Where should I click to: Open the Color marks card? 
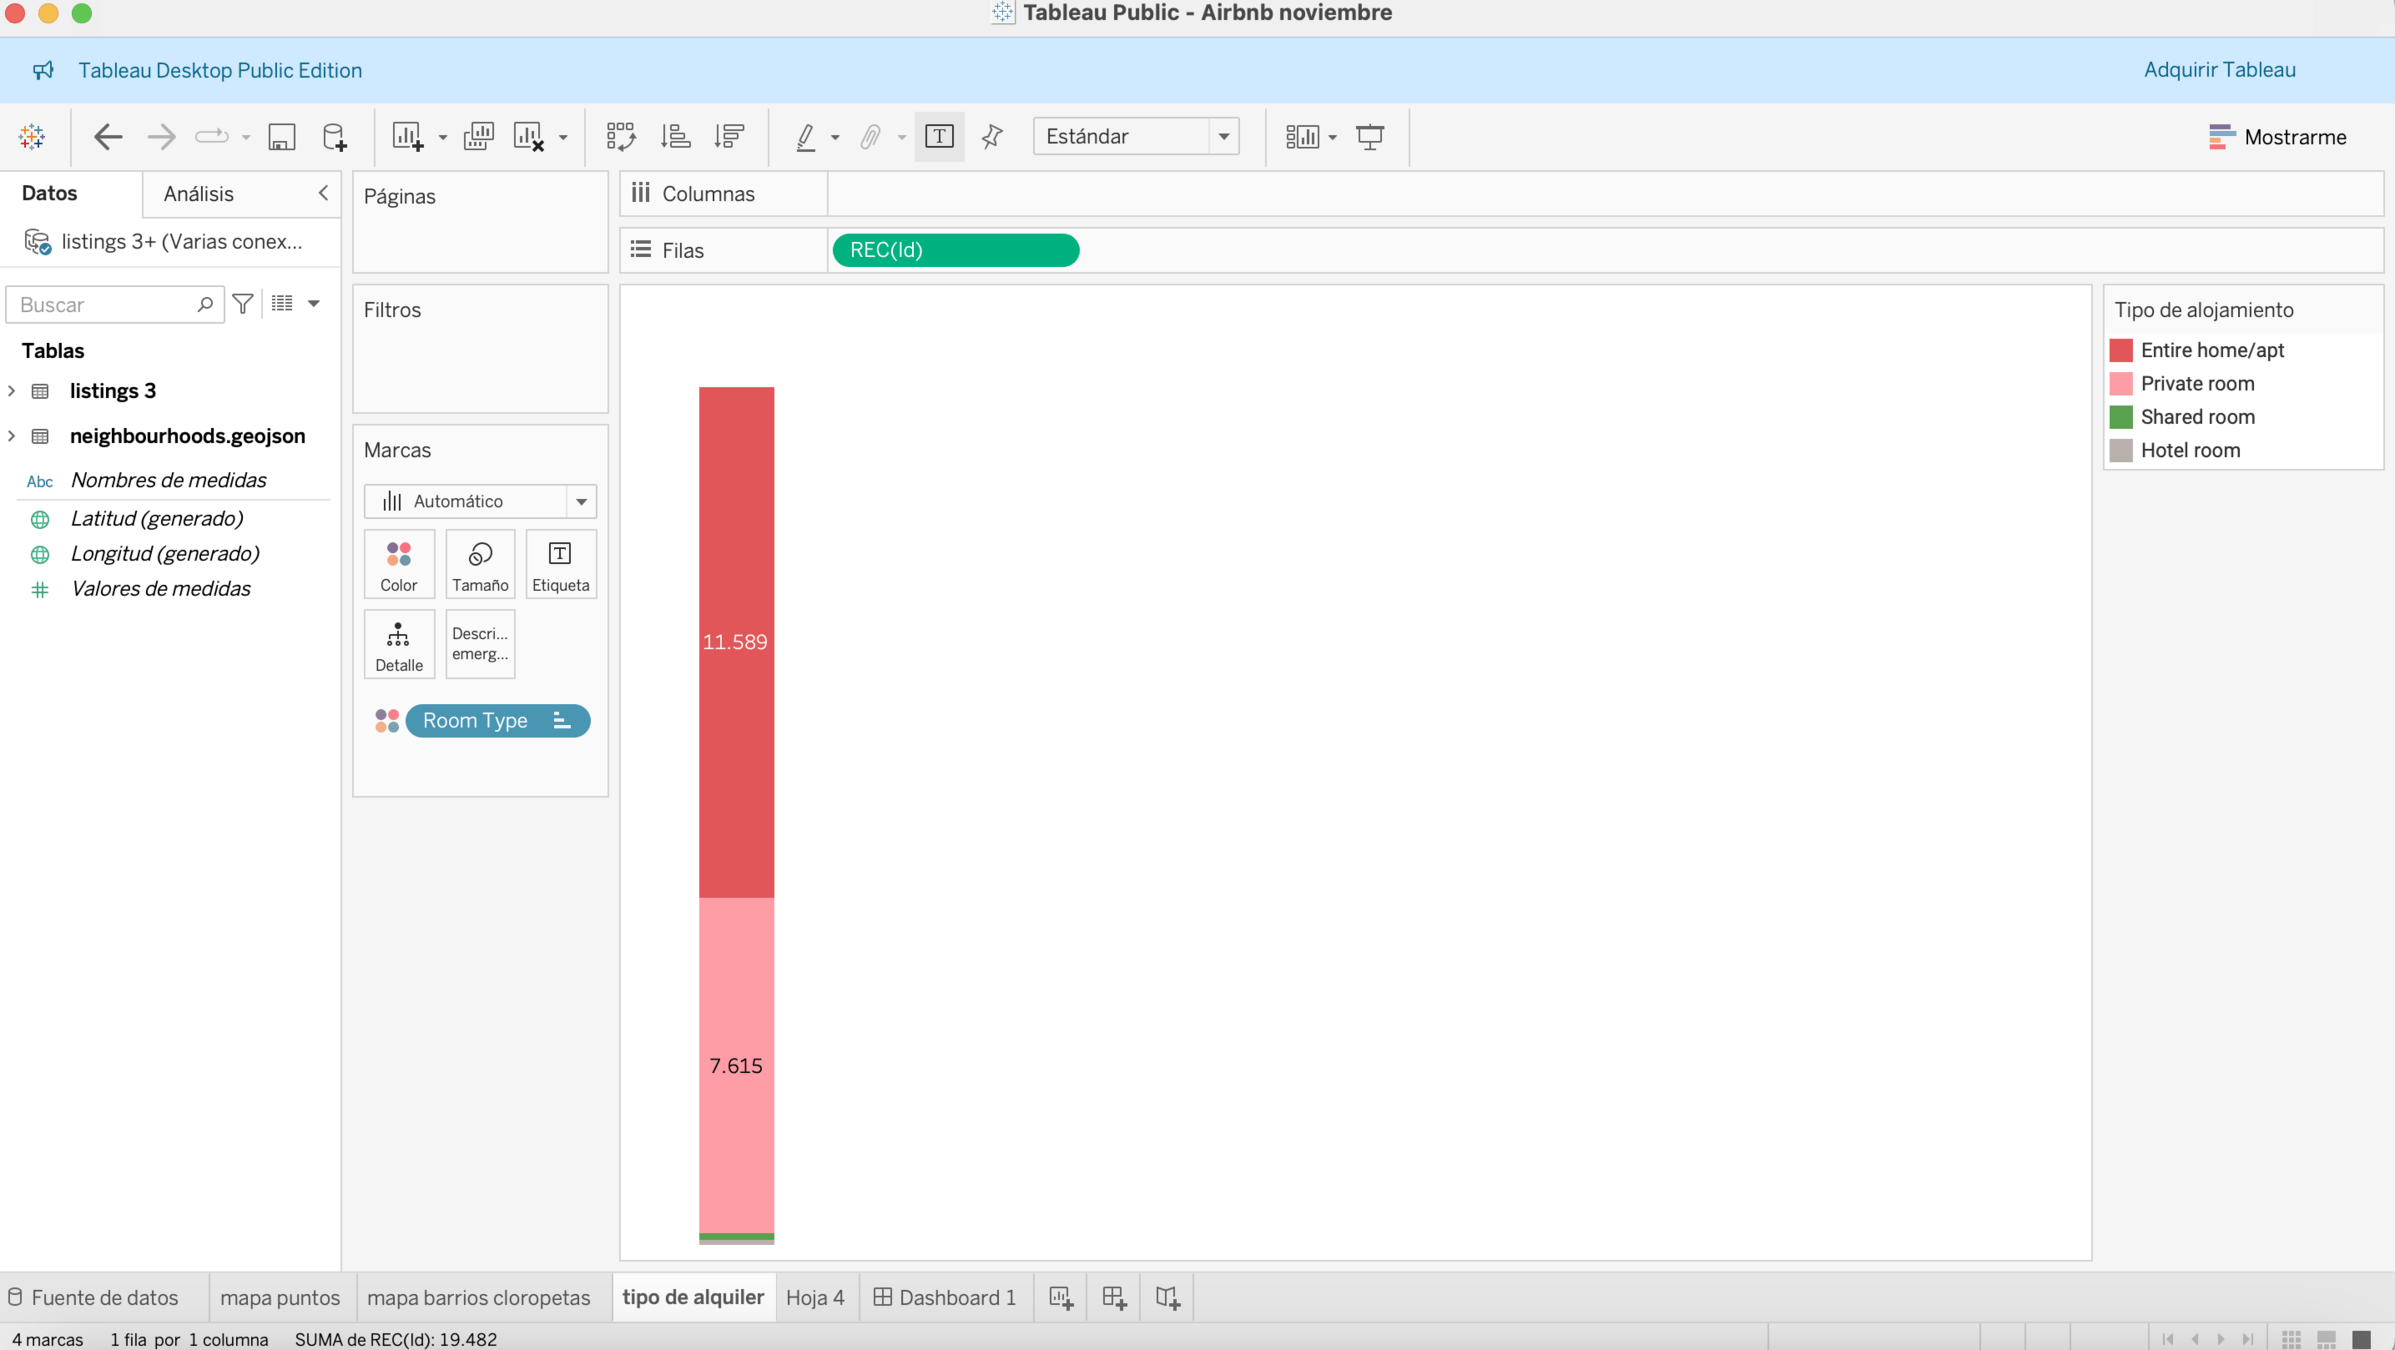tap(398, 564)
